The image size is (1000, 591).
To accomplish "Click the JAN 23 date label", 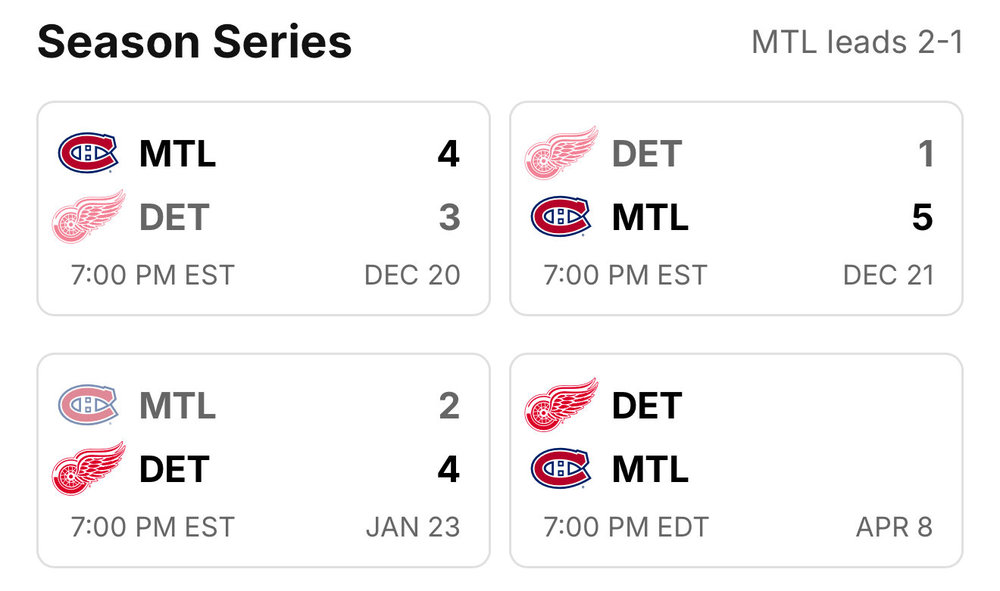I will (413, 527).
